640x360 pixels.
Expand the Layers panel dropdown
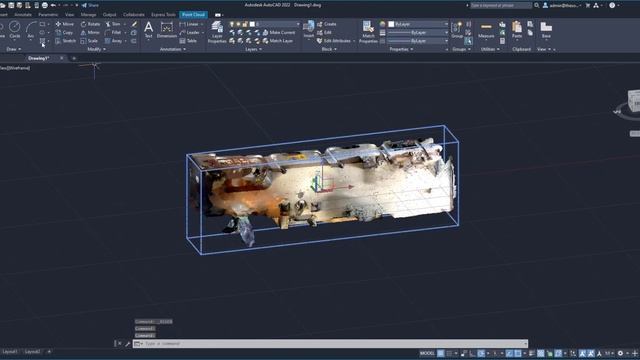coord(253,49)
